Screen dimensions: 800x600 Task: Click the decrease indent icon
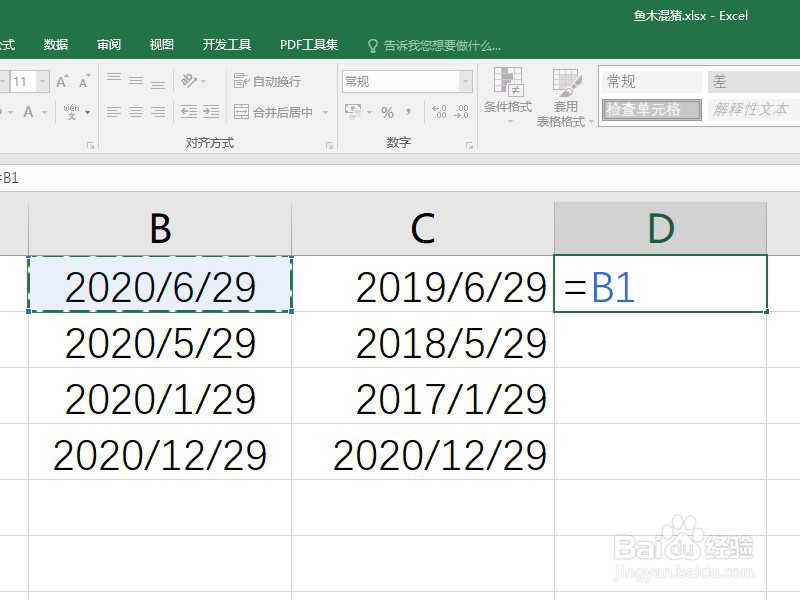click(187, 112)
